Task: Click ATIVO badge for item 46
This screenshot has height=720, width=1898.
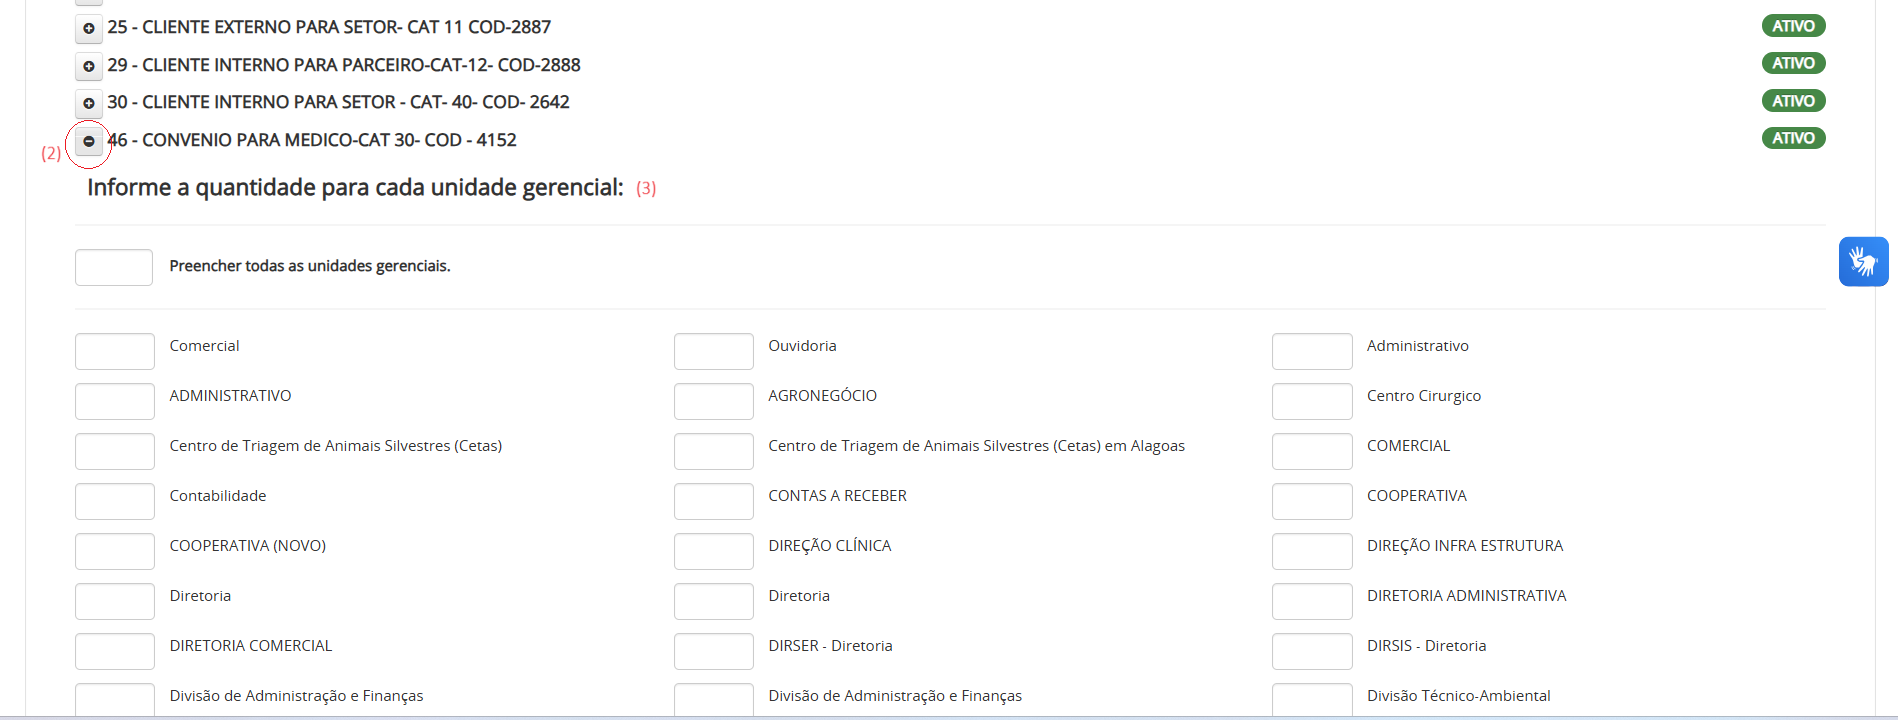Action: click(x=1793, y=138)
